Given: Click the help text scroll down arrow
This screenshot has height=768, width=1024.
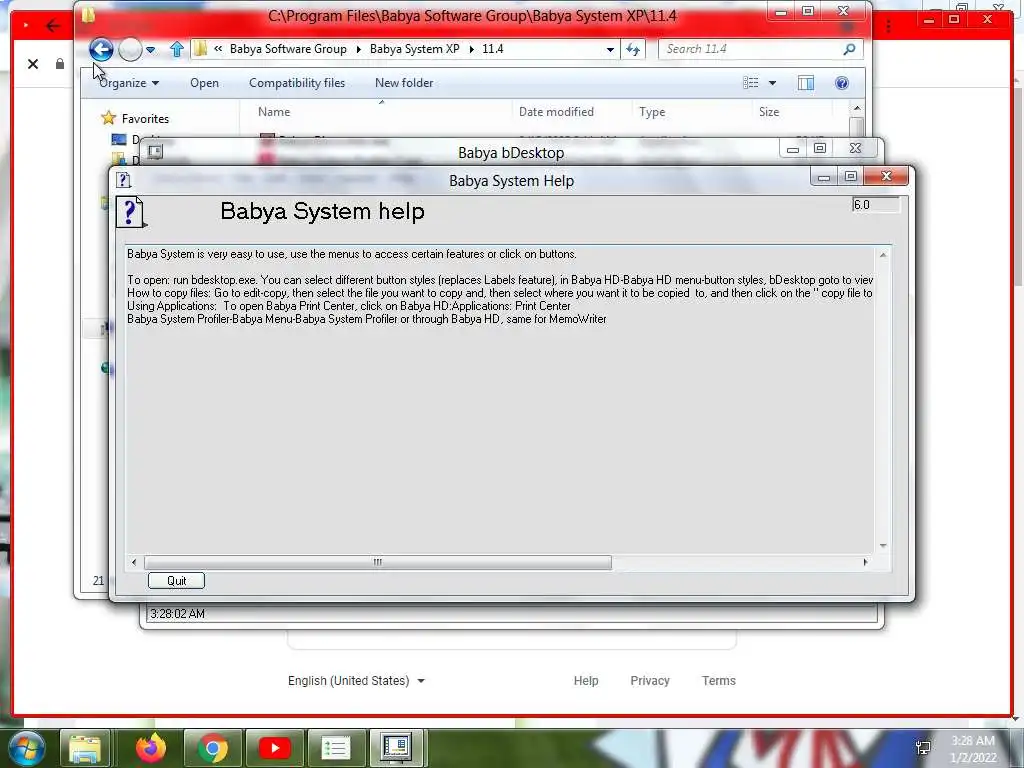Looking at the screenshot, I should click(x=883, y=545).
